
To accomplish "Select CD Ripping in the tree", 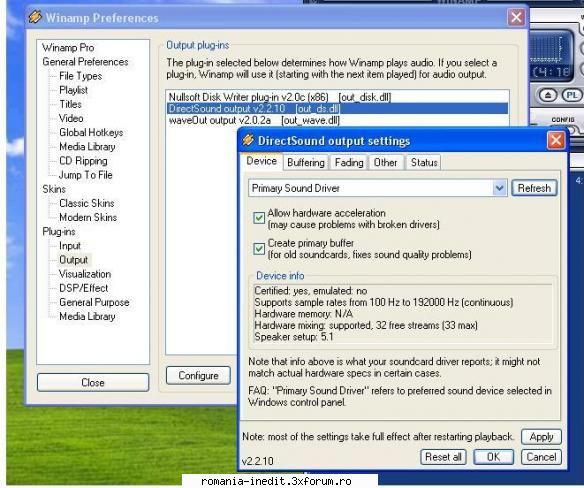I will [83, 161].
